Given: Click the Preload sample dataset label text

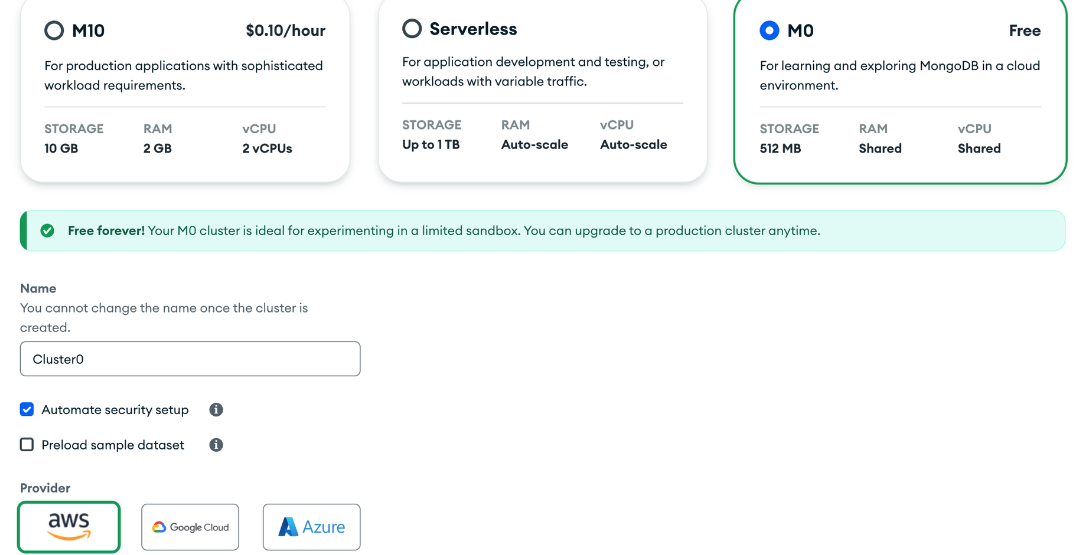Looking at the screenshot, I should pyautogui.click(x=113, y=445).
